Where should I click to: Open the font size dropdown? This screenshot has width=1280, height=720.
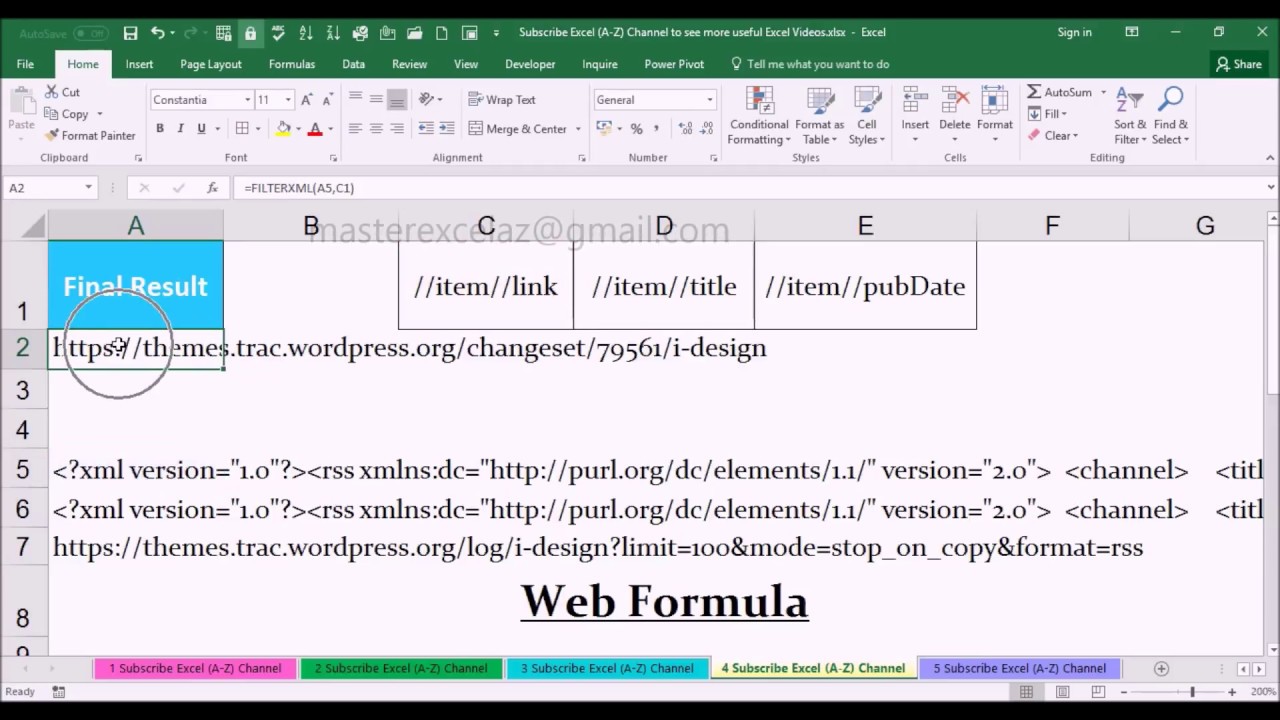pos(288,100)
